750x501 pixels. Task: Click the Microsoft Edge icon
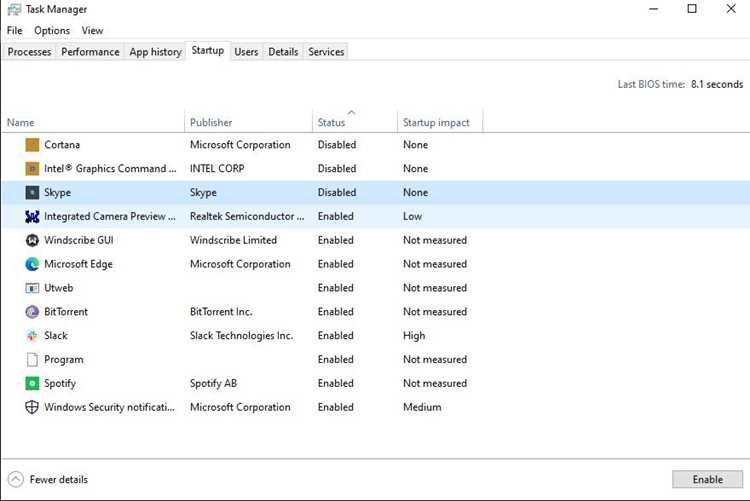(x=32, y=264)
